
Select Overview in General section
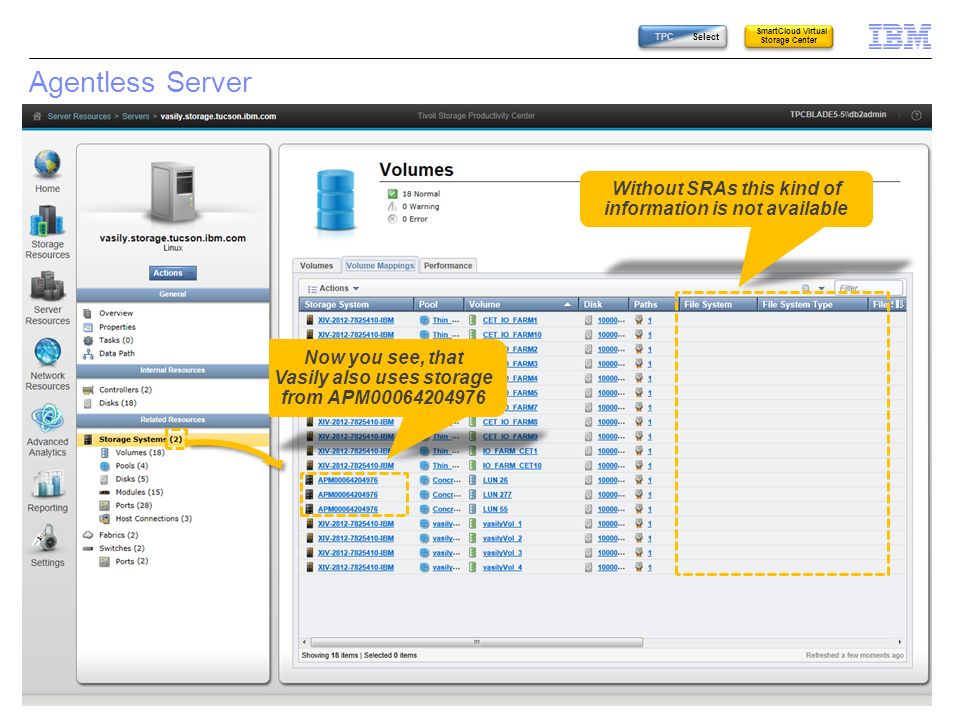pyautogui.click(x=116, y=313)
